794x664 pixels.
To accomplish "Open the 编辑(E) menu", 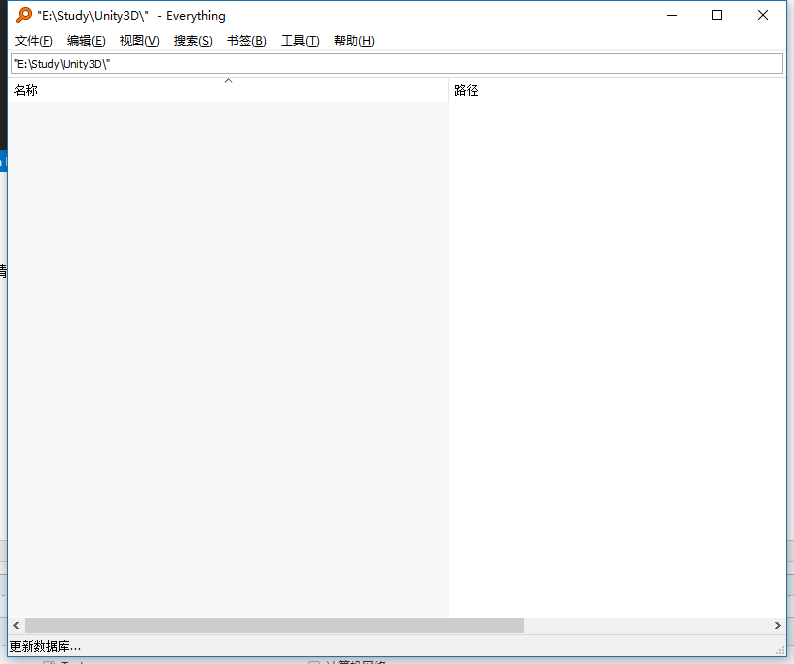I will point(86,41).
